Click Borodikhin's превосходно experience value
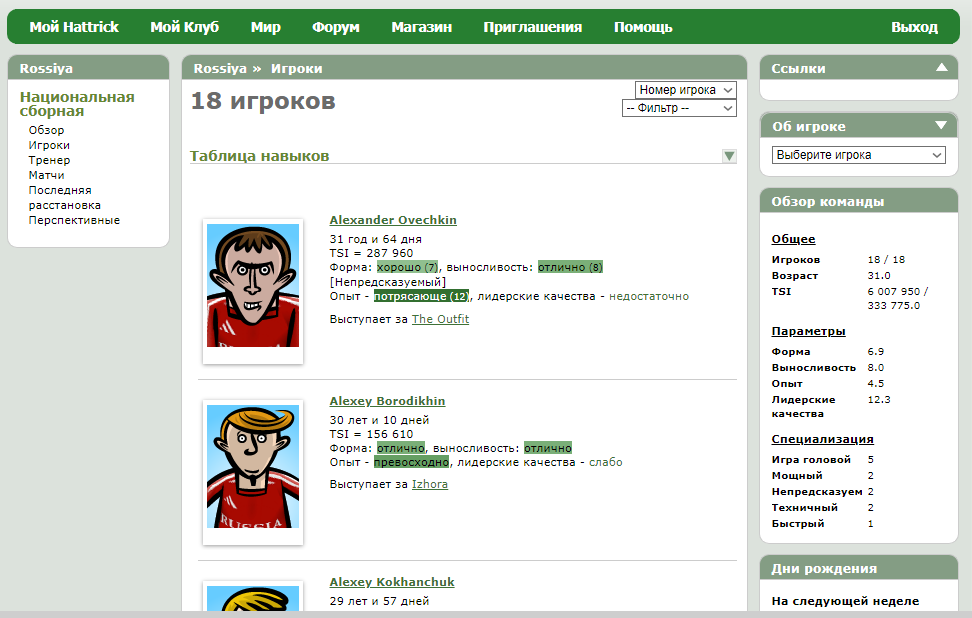The height and width of the screenshot is (618, 972). point(412,462)
